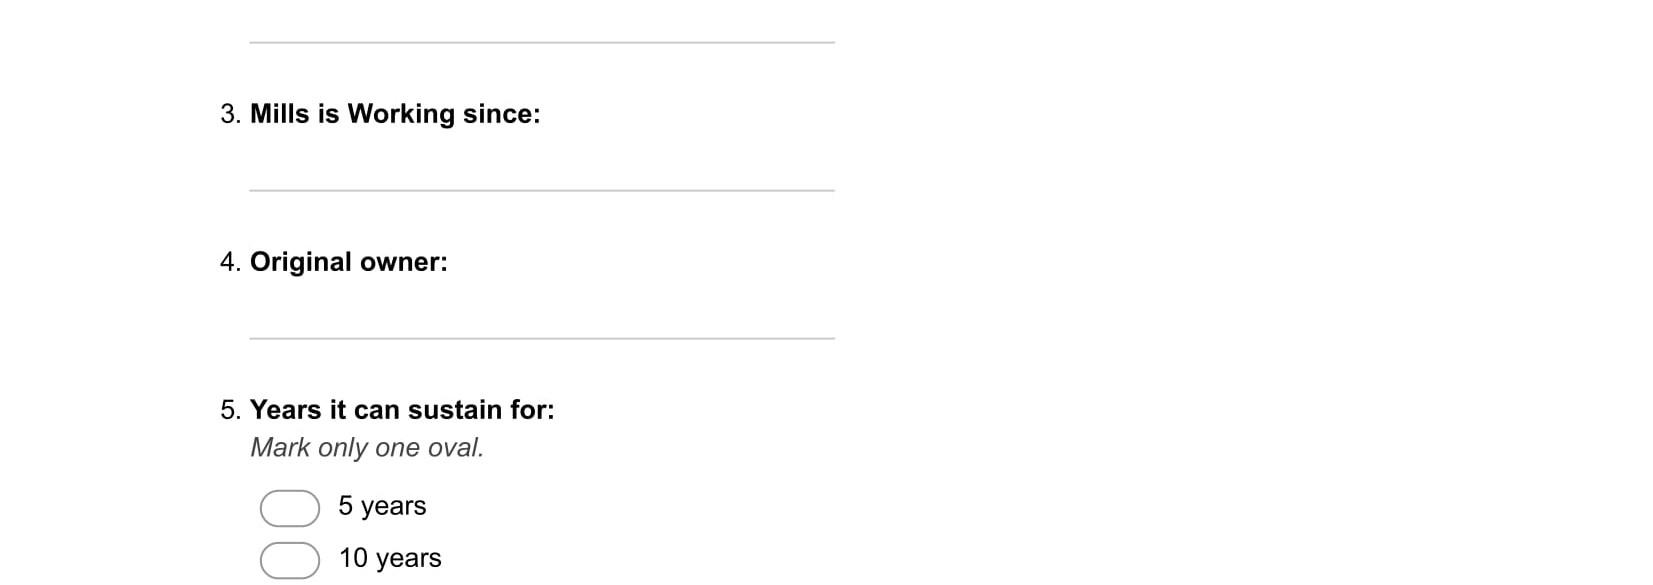Click the "Years it can sustain for:" title
The image size is (1653, 585).
(402, 410)
